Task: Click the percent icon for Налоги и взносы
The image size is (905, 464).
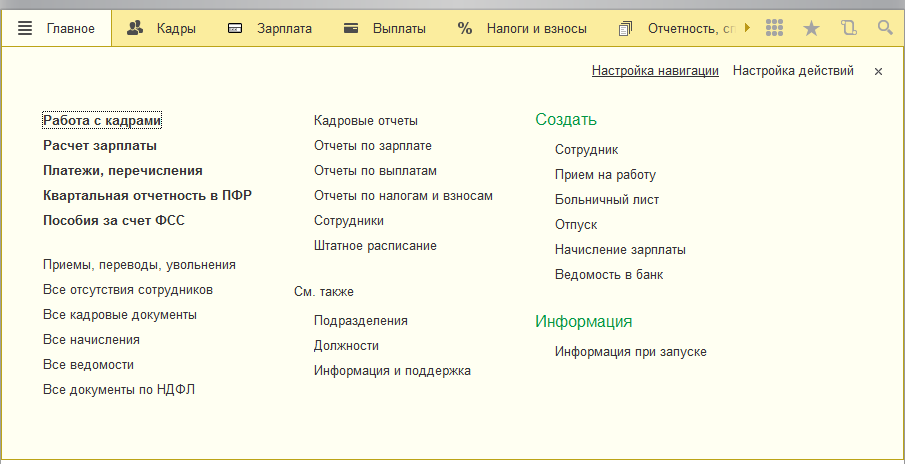Action: point(465,28)
